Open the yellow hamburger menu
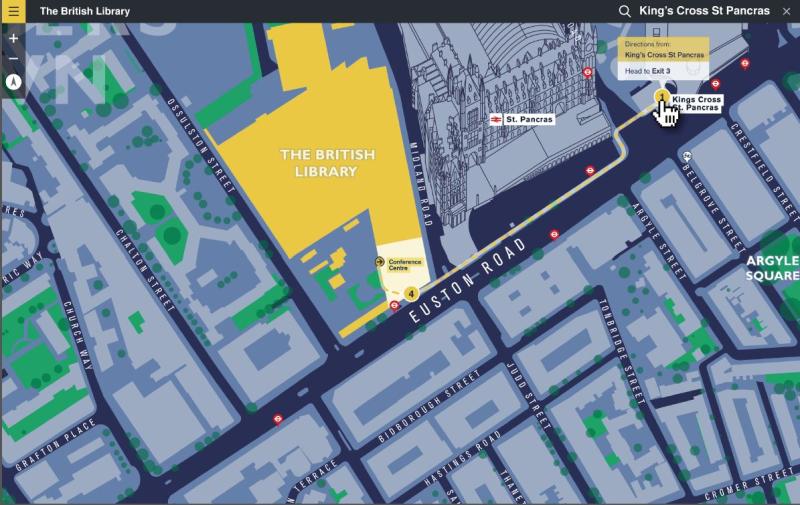The image size is (800, 505). point(13,11)
